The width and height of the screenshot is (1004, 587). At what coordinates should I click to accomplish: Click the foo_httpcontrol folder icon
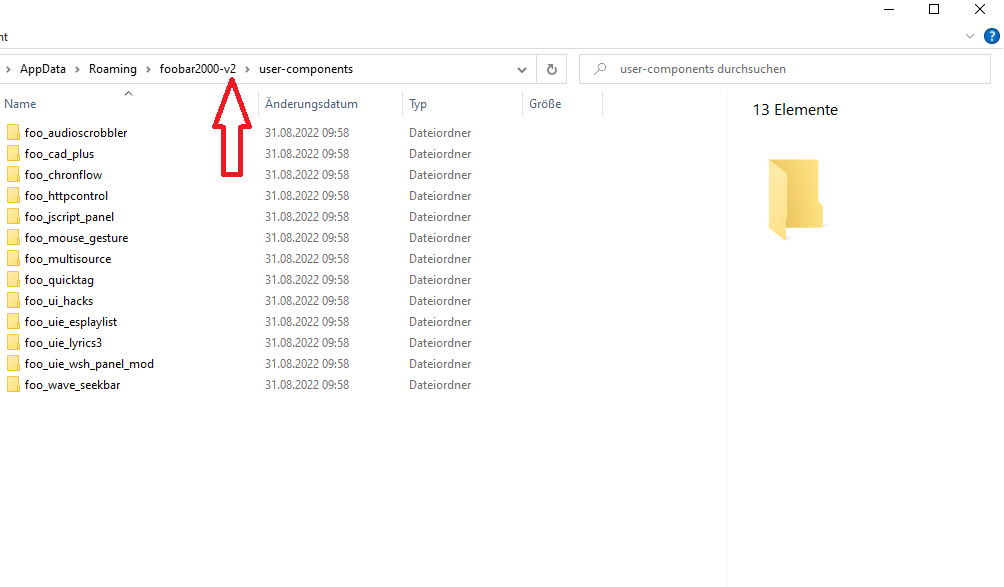[13, 196]
